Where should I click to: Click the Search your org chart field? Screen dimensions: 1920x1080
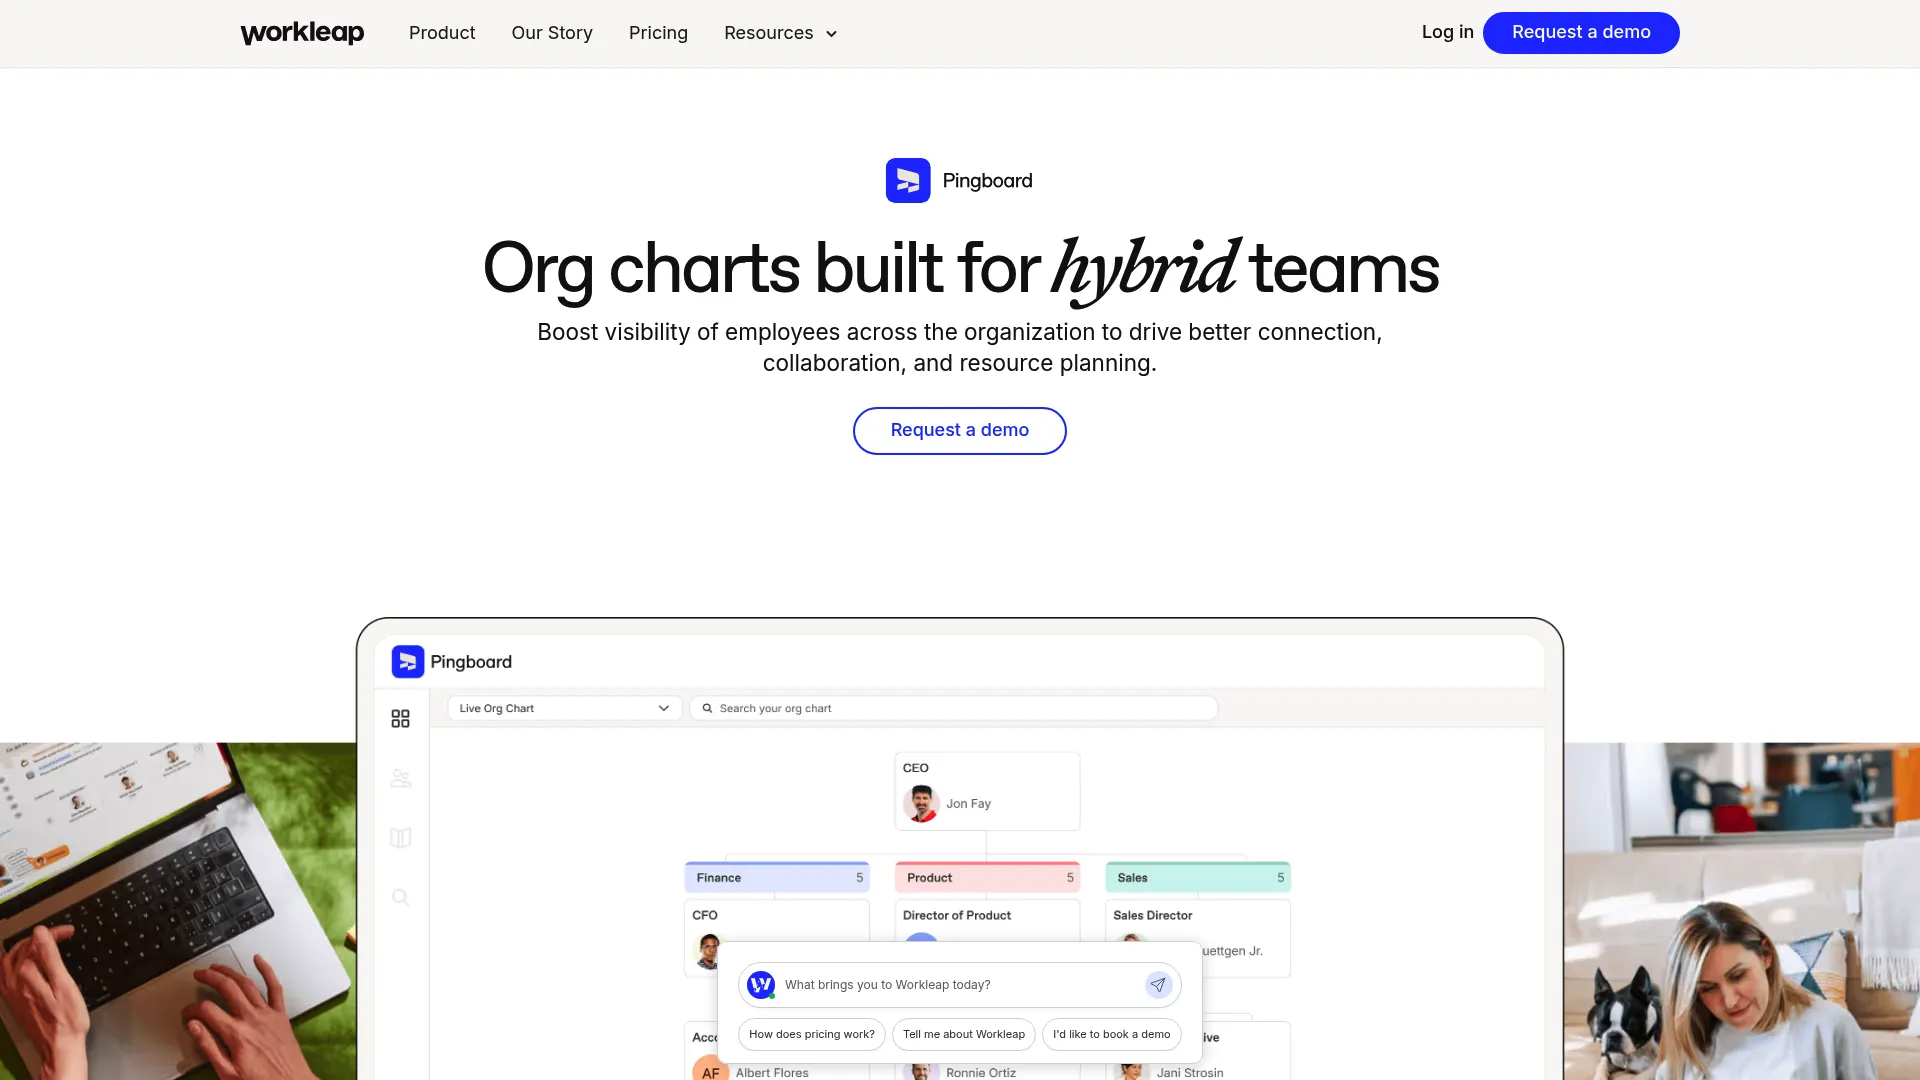pos(954,708)
